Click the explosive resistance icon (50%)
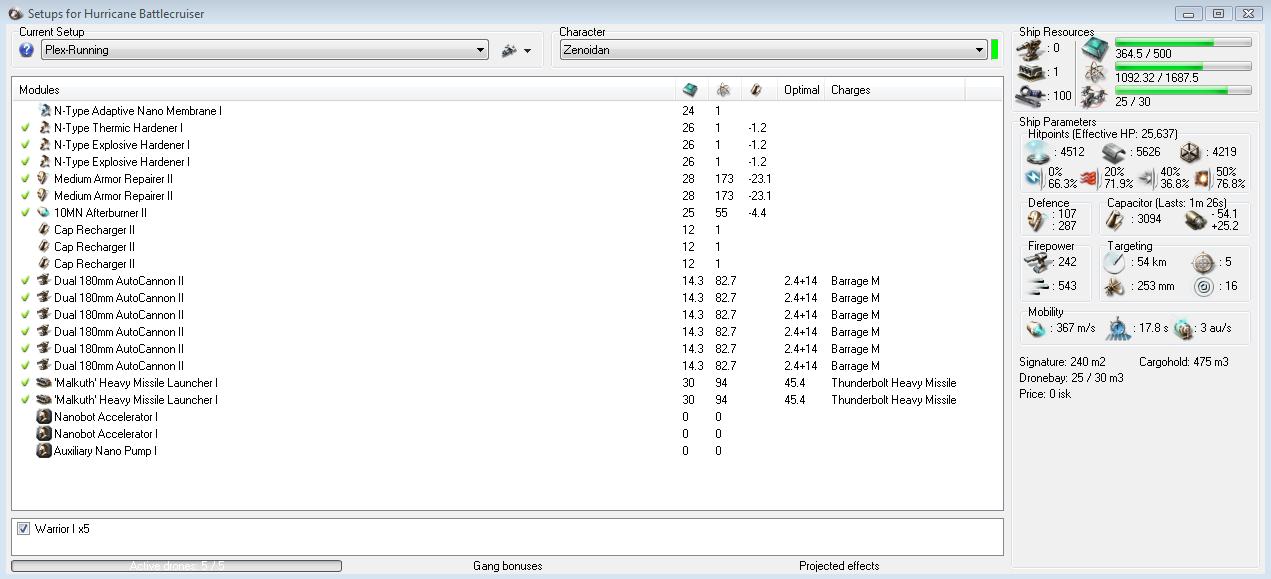 [x=1202, y=178]
